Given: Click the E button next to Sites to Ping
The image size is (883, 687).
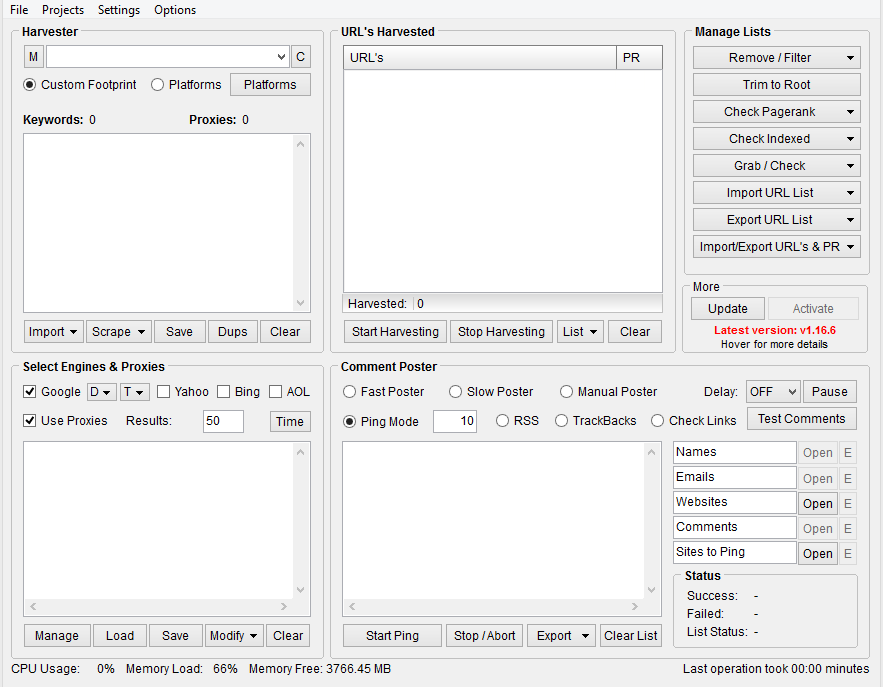Looking at the screenshot, I should 847,553.
